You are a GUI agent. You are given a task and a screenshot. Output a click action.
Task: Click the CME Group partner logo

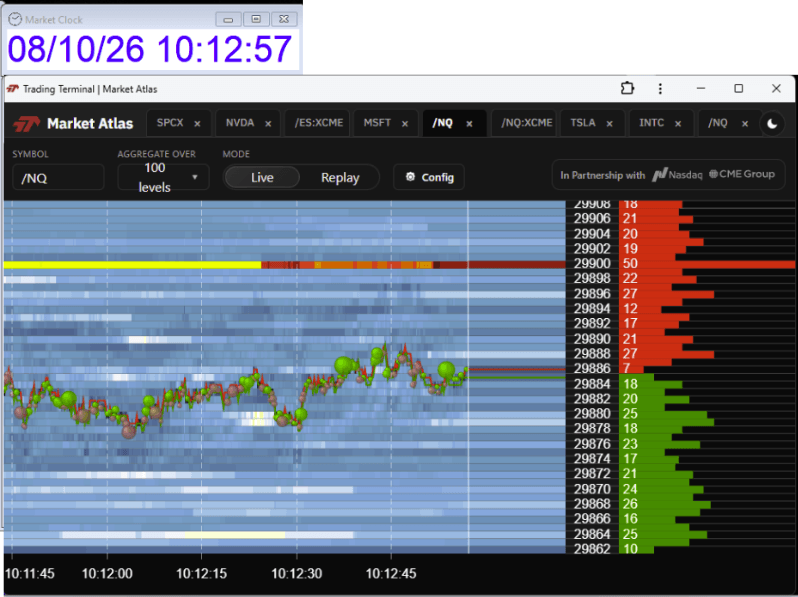[x=742, y=174]
